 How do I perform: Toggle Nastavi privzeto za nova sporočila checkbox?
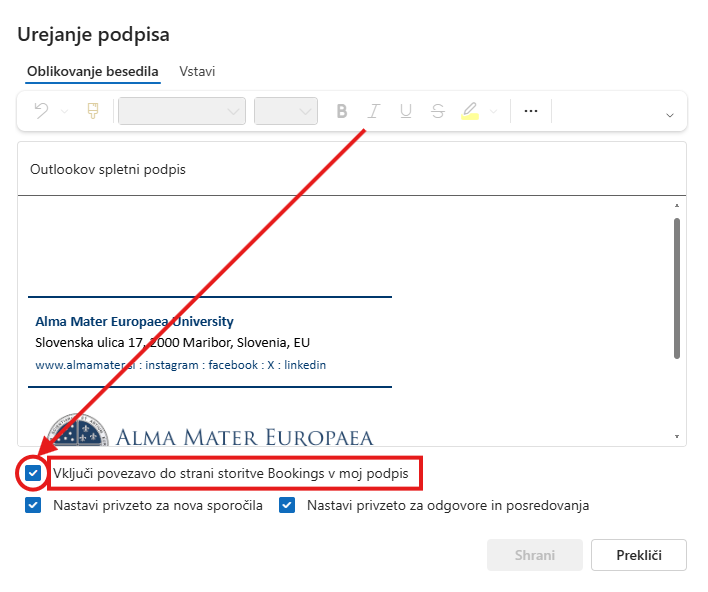pos(33,505)
